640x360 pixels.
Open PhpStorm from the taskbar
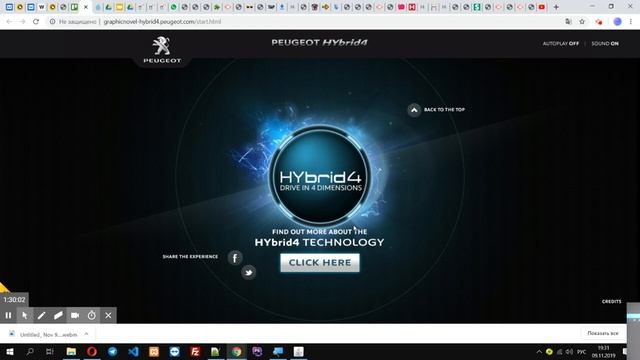coord(257,351)
